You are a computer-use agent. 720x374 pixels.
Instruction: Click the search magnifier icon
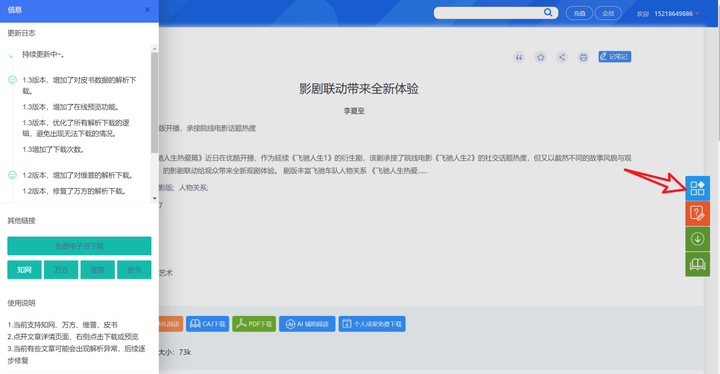pyautogui.click(x=548, y=12)
